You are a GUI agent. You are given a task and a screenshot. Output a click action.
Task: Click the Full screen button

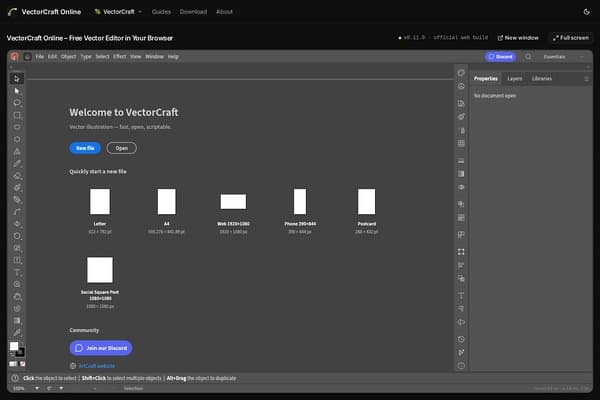(x=571, y=38)
